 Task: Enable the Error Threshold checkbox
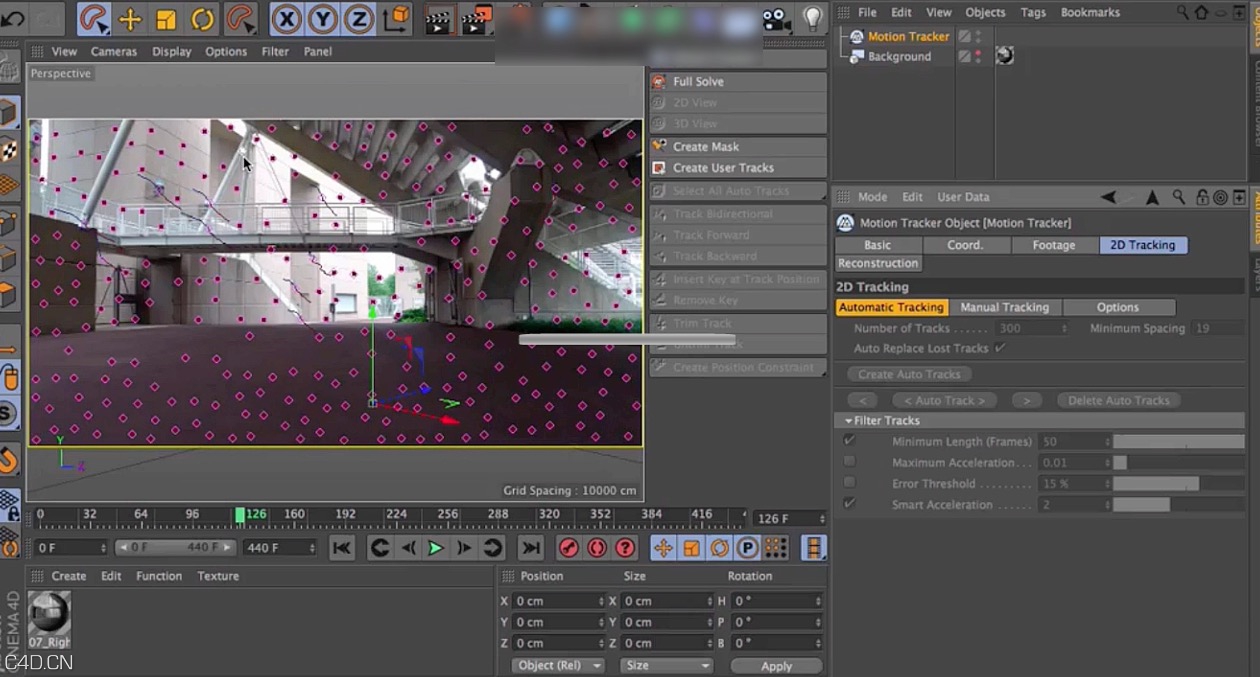point(850,483)
